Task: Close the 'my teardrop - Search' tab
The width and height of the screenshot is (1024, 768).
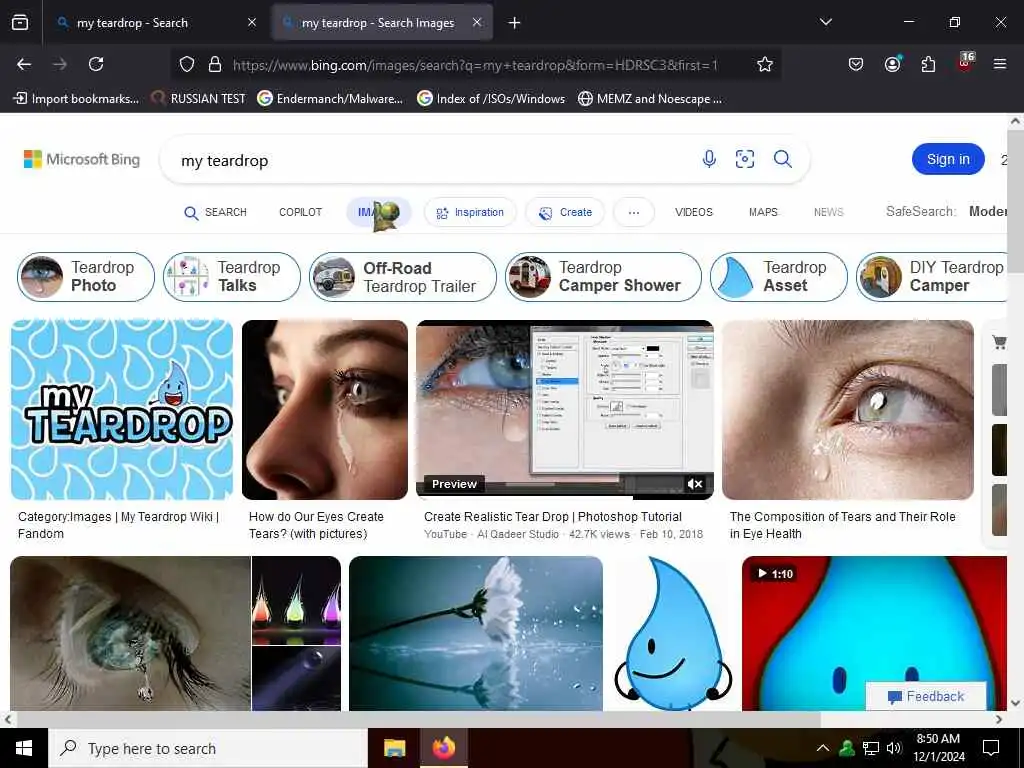Action: pyautogui.click(x=252, y=22)
